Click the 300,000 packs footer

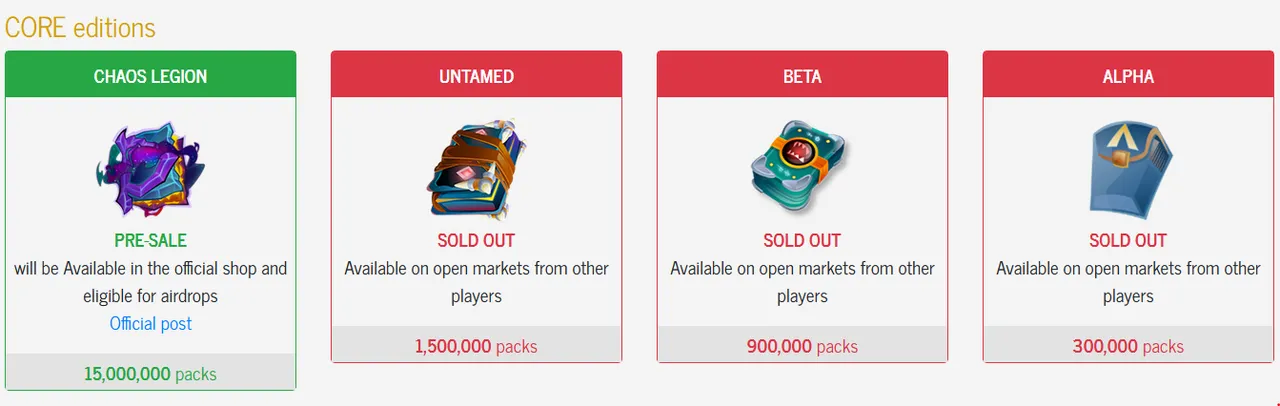click(1128, 346)
